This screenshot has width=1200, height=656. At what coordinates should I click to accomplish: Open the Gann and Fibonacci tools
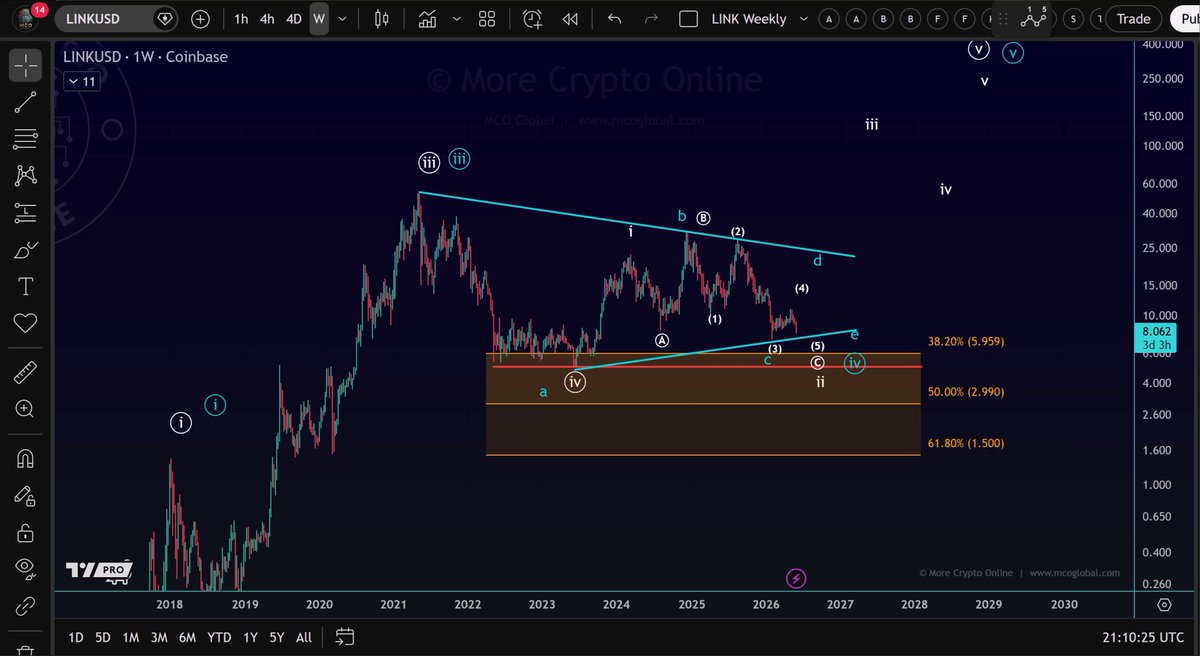point(25,138)
